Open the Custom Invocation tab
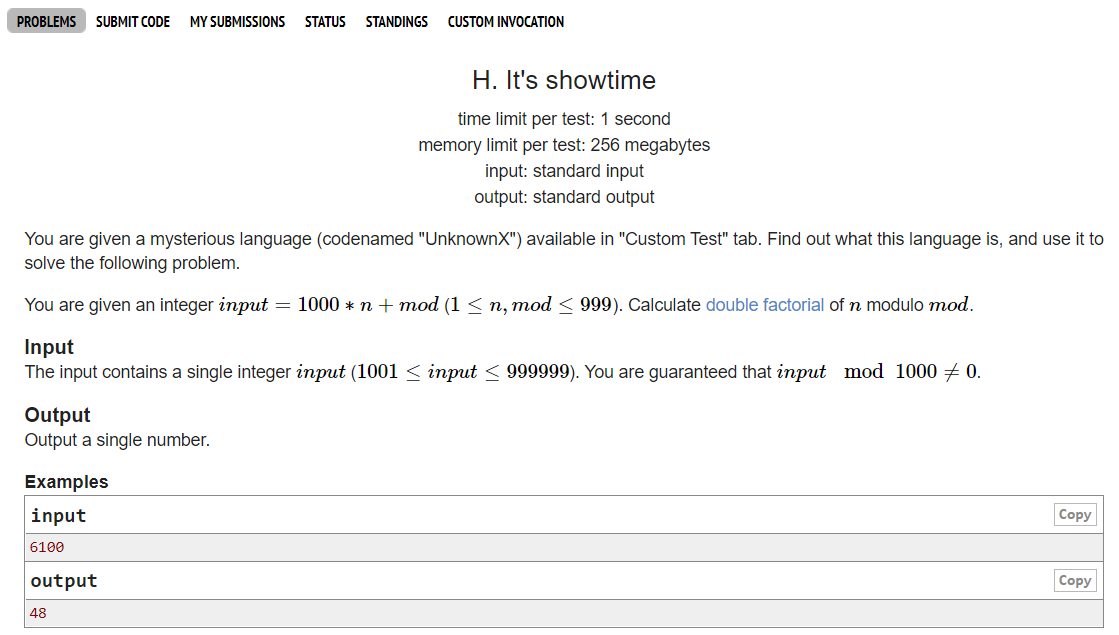The width and height of the screenshot is (1119, 635). [505, 21]
